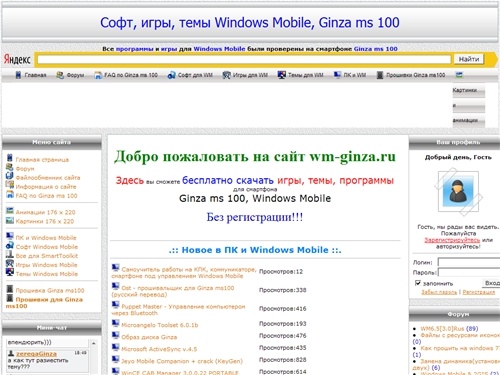
Task: Click the ПК и WM nav icon
Action: click(x=337, y=75)
